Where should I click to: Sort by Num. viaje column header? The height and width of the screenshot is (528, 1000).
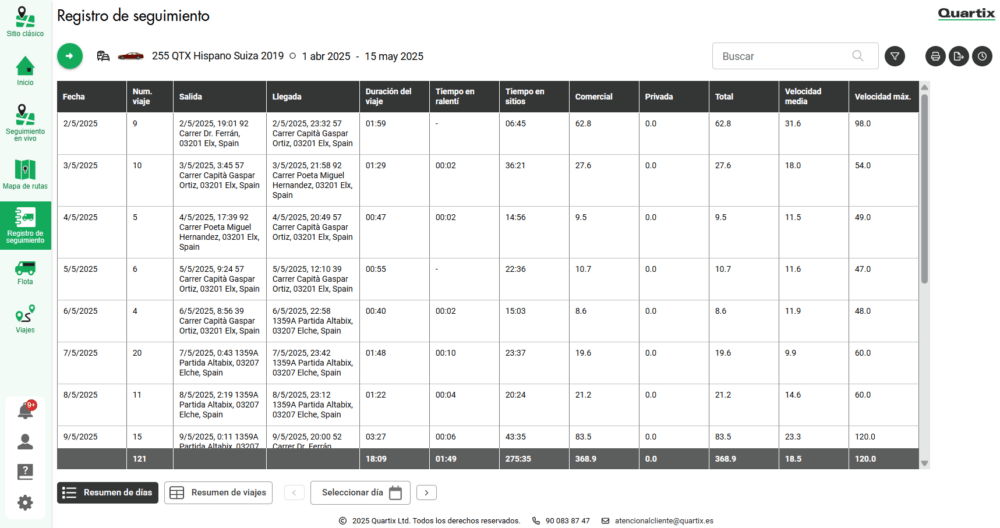pos(150,97)
